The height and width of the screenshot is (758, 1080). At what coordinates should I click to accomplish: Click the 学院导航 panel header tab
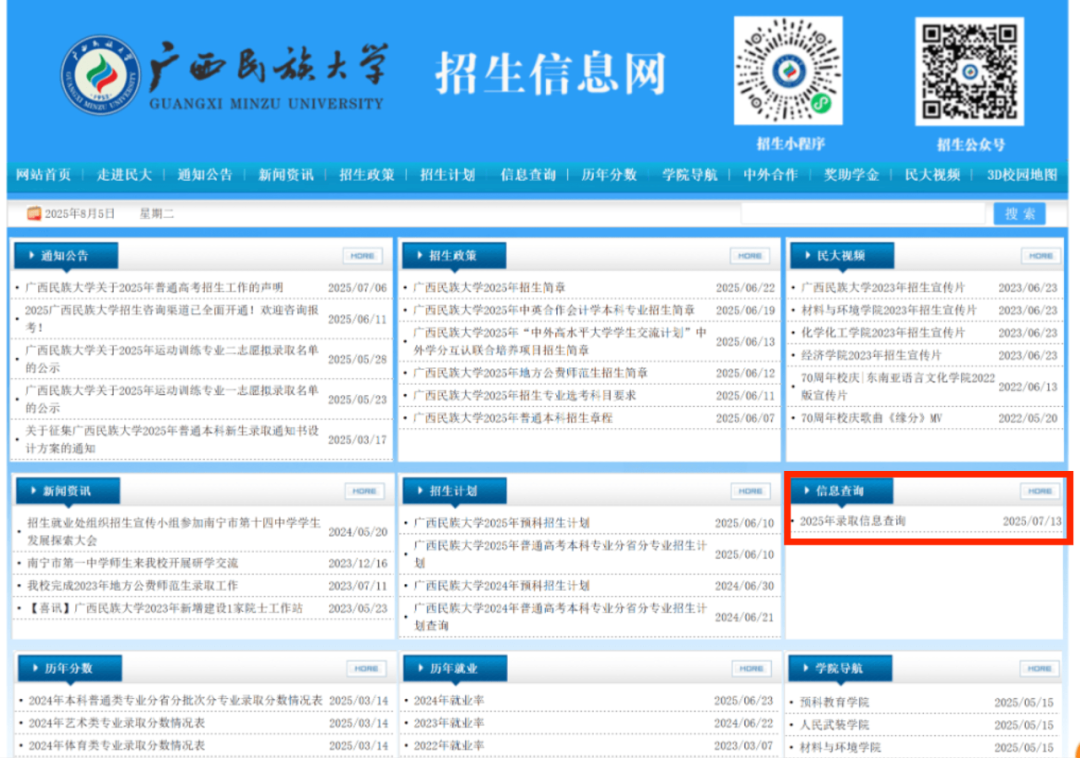tap(840, 668)
